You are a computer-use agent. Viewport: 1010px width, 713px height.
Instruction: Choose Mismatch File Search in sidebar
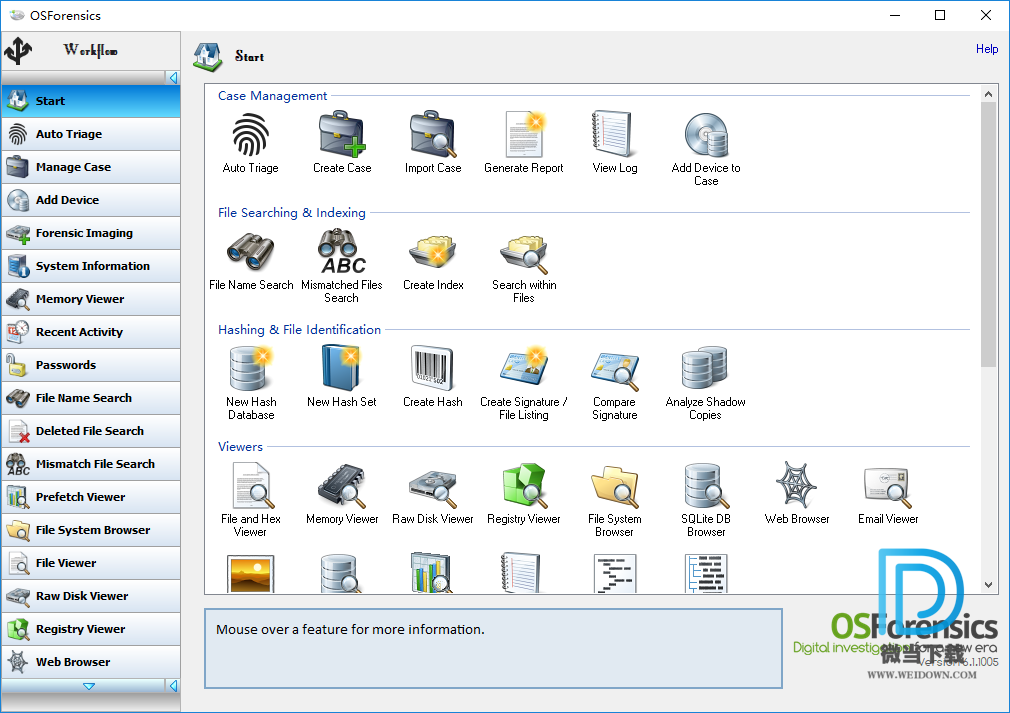point(91,464)
